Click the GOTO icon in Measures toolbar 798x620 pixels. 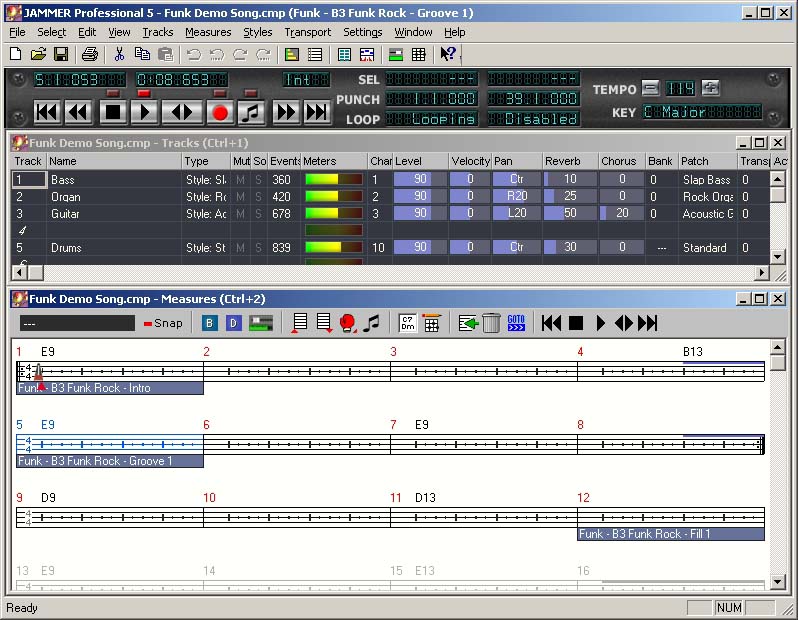[516, 323]
